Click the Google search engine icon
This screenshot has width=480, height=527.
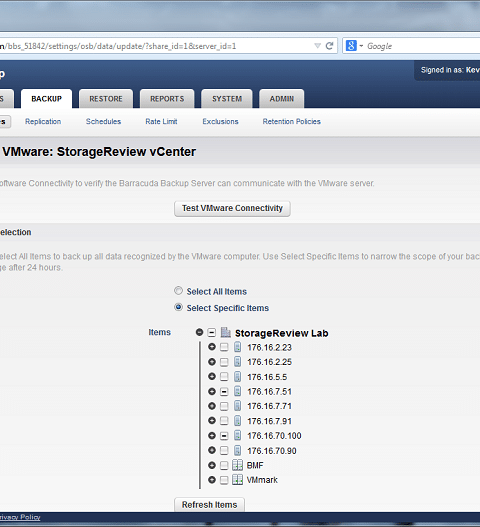coord(351,46)
